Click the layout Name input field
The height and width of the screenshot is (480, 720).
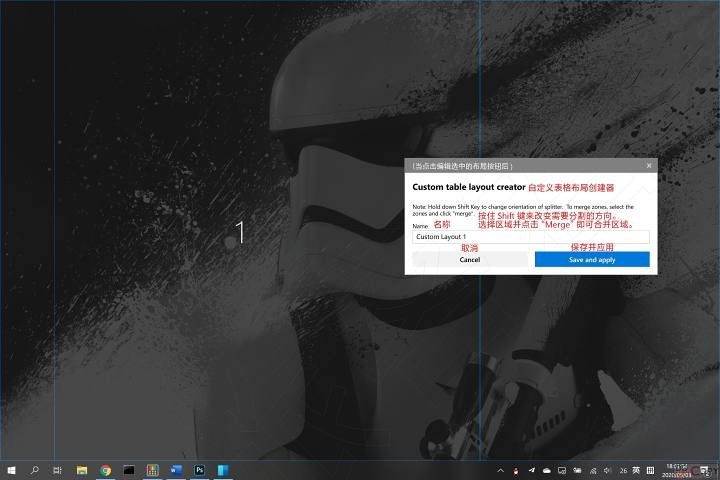tap(531, 237)
